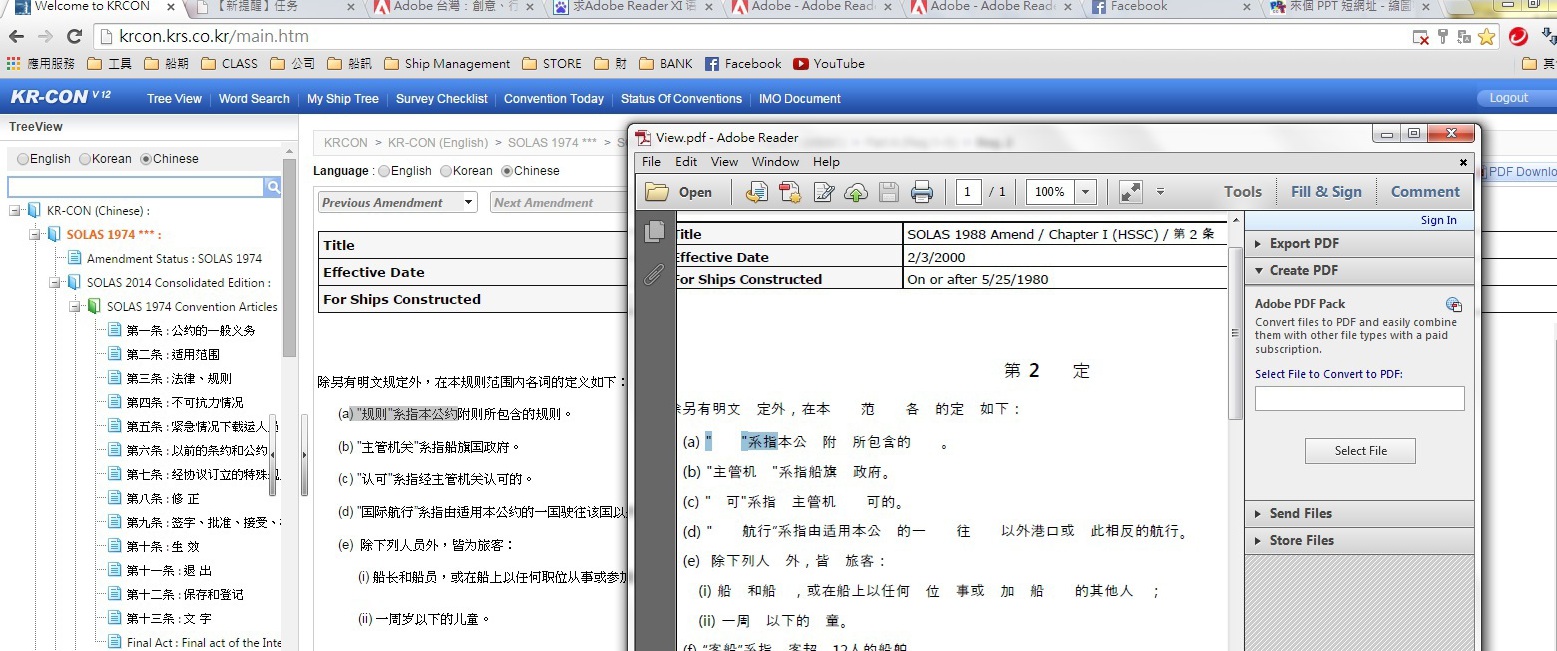Open Reader Window menu
The image size is (1557, 651).
[x=775, y=162]
